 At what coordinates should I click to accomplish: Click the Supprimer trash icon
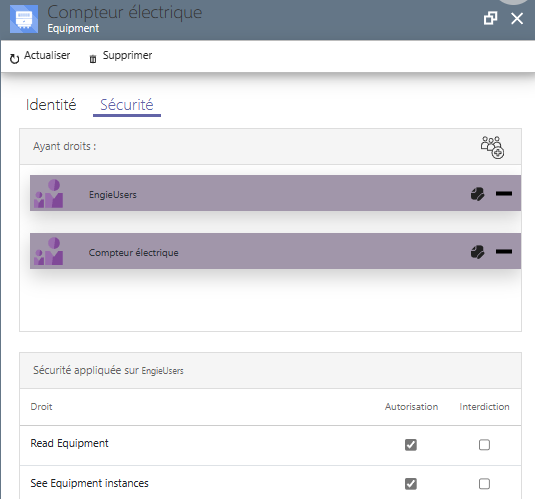pyautogui.click(x=93, y=59)
